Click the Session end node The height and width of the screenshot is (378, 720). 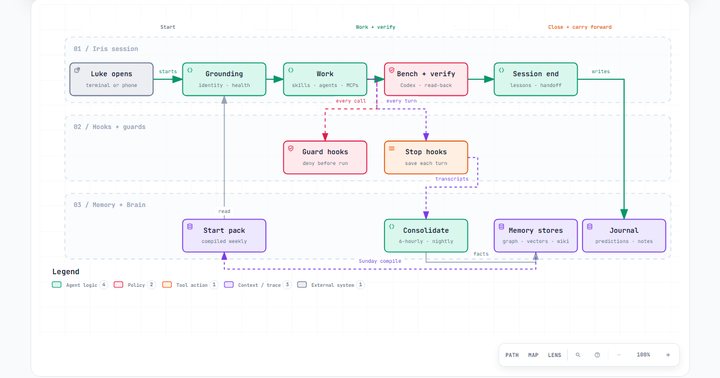point(535,79)
